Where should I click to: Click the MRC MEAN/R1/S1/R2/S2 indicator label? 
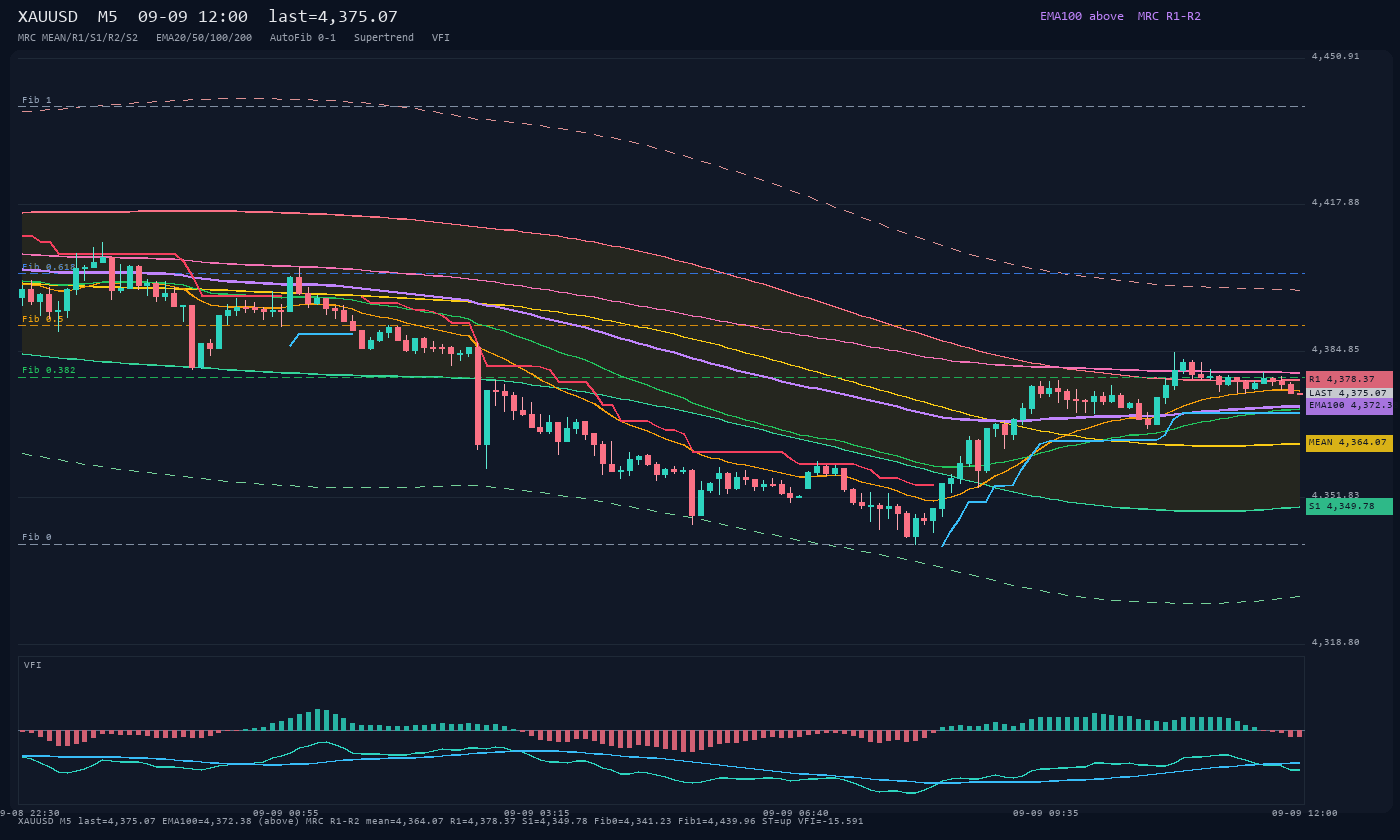pyautogui.click(x=78, y=37)
